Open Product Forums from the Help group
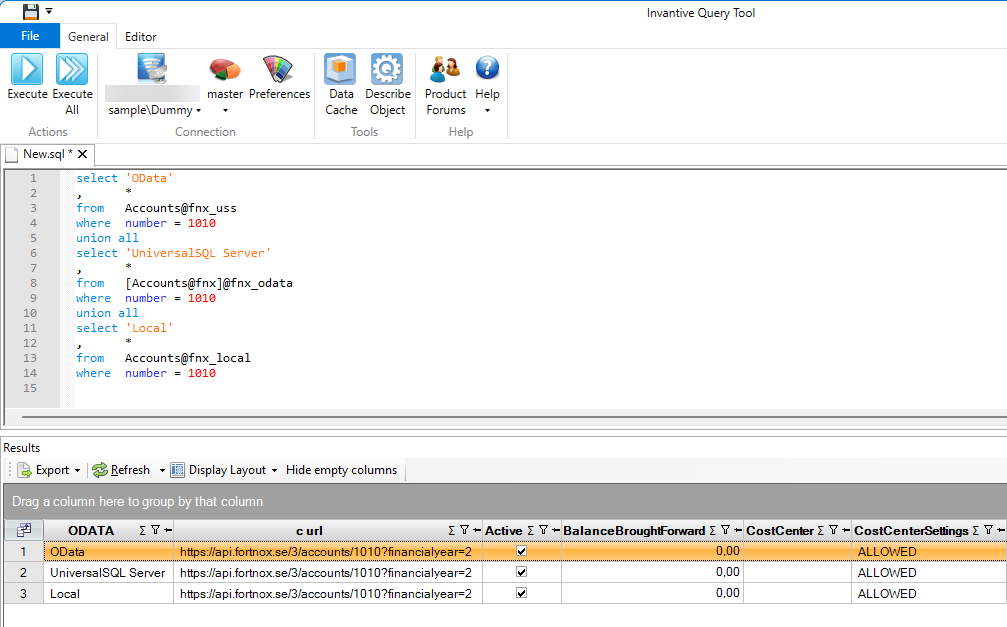 tap(445, 69)
